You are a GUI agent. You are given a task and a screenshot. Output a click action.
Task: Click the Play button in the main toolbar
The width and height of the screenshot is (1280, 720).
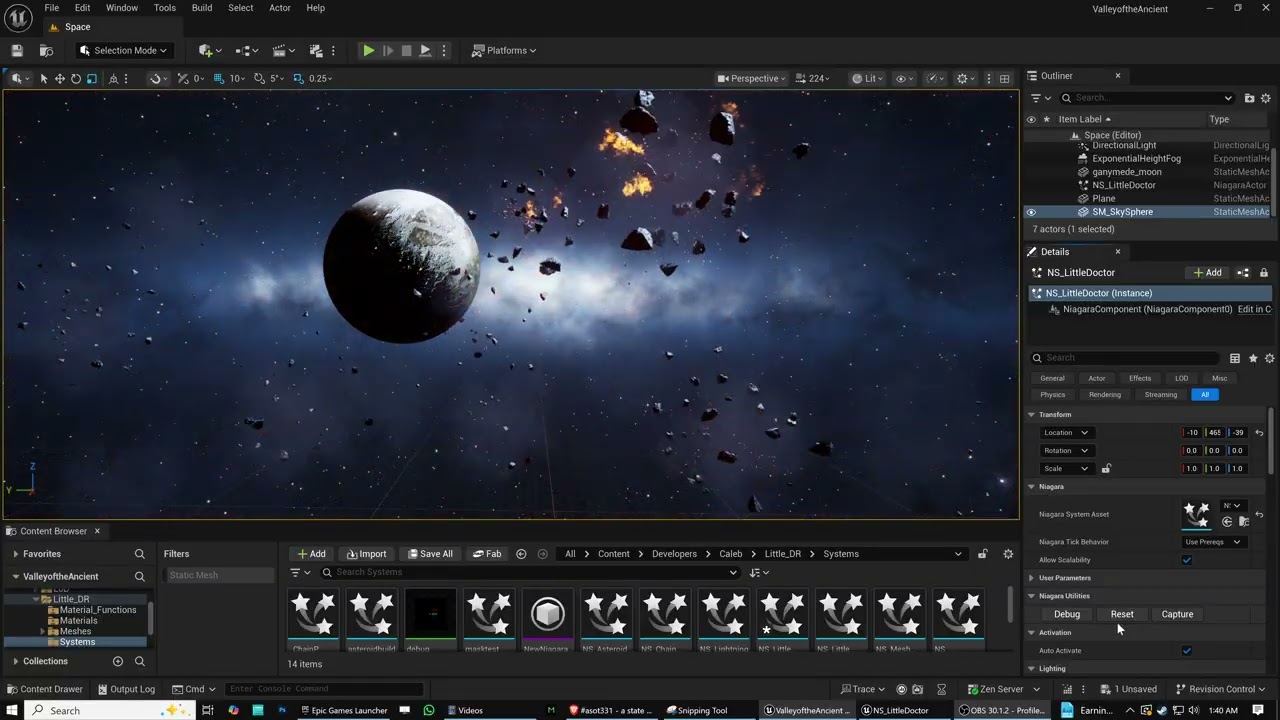[368, 50]
